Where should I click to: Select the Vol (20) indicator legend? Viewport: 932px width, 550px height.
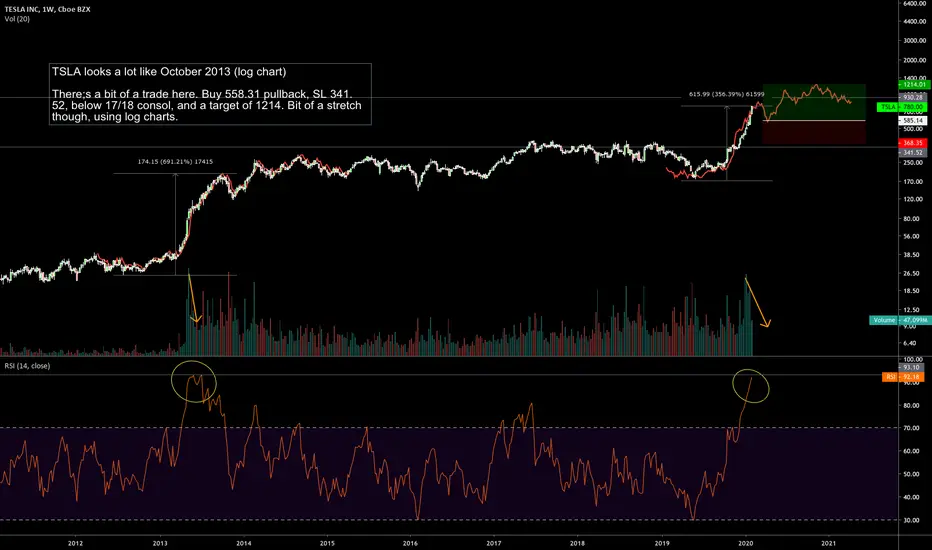point(17,19)
